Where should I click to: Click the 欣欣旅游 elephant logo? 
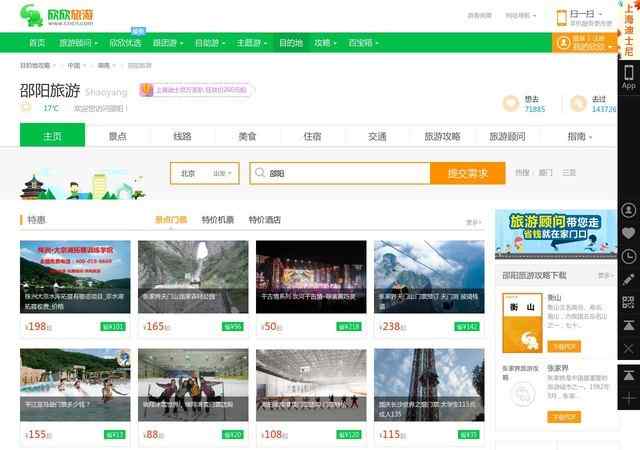point(60,16)
